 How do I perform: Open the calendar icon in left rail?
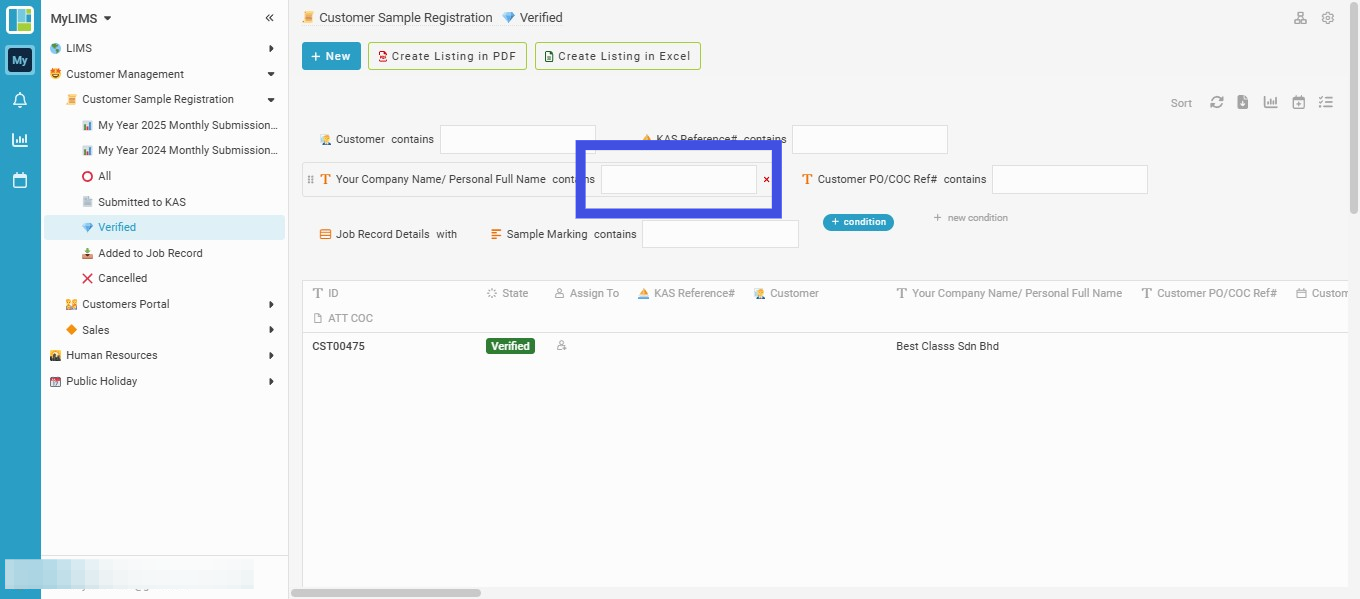(20, 180)
